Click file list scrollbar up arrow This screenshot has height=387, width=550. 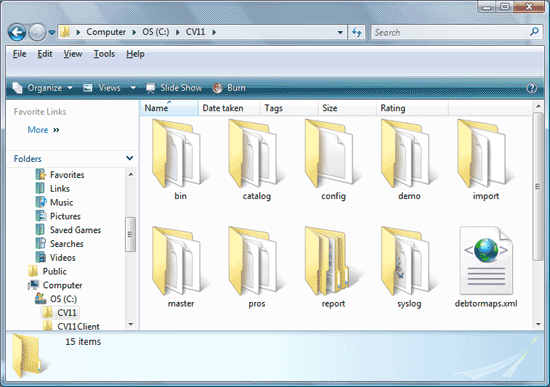pos(538,106)
